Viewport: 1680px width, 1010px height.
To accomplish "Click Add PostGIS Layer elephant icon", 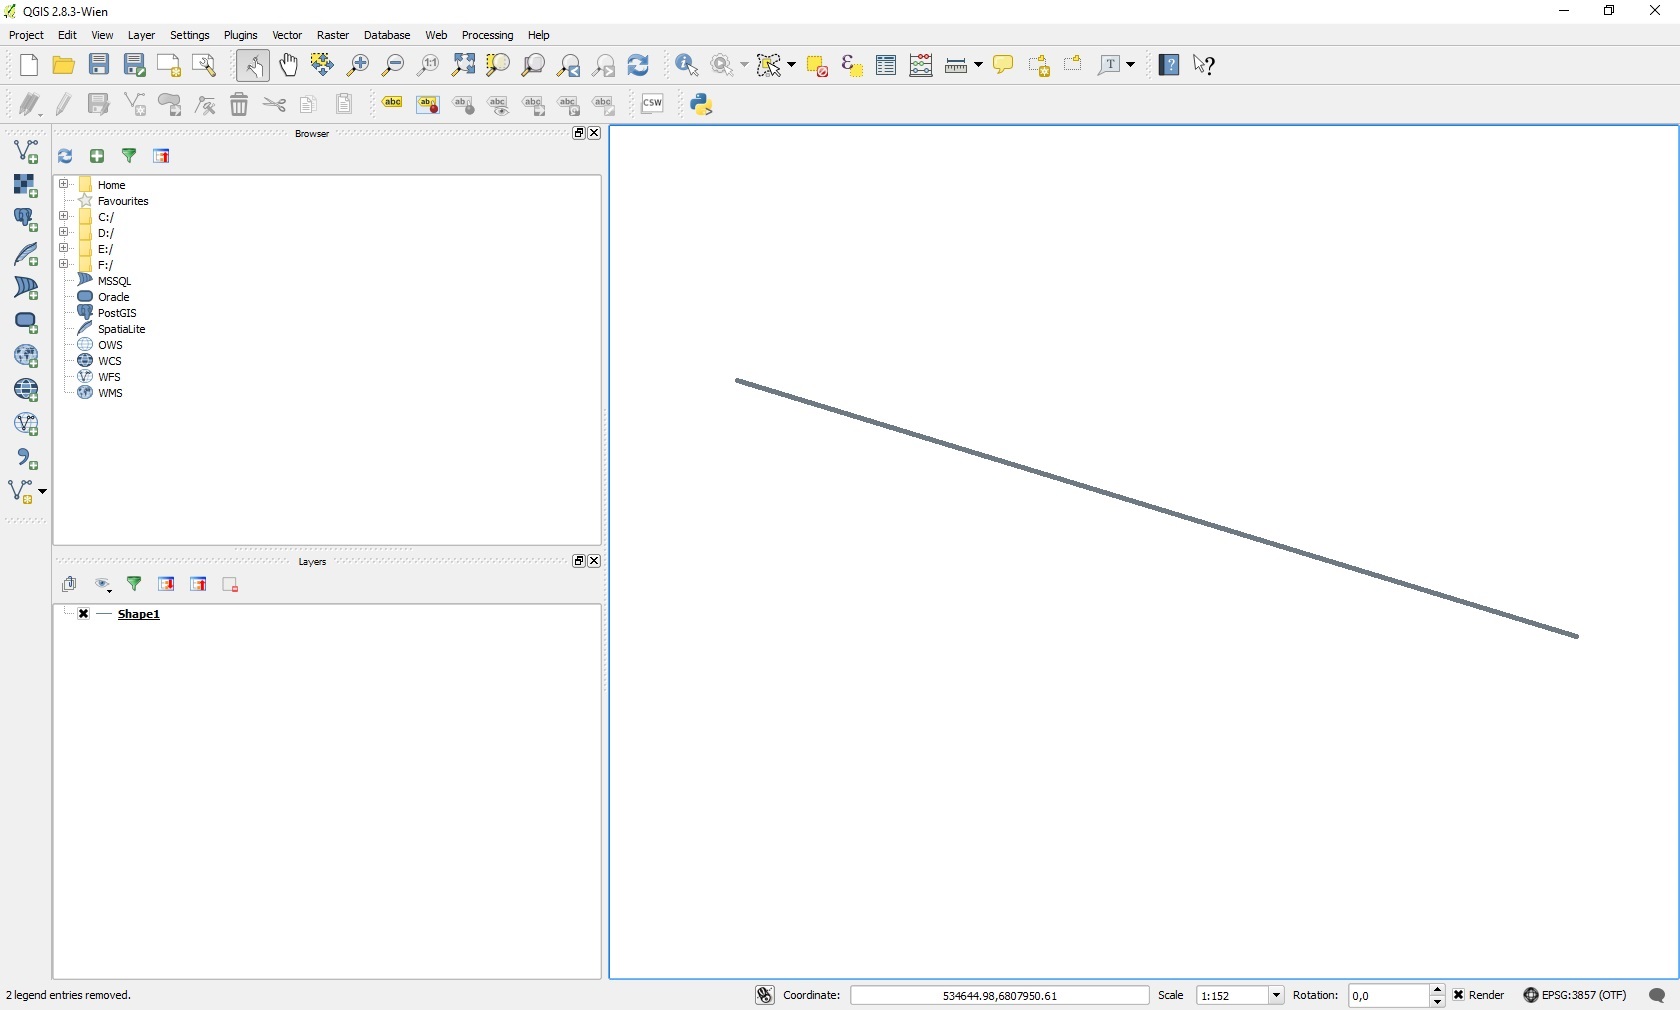I will 26,220.
